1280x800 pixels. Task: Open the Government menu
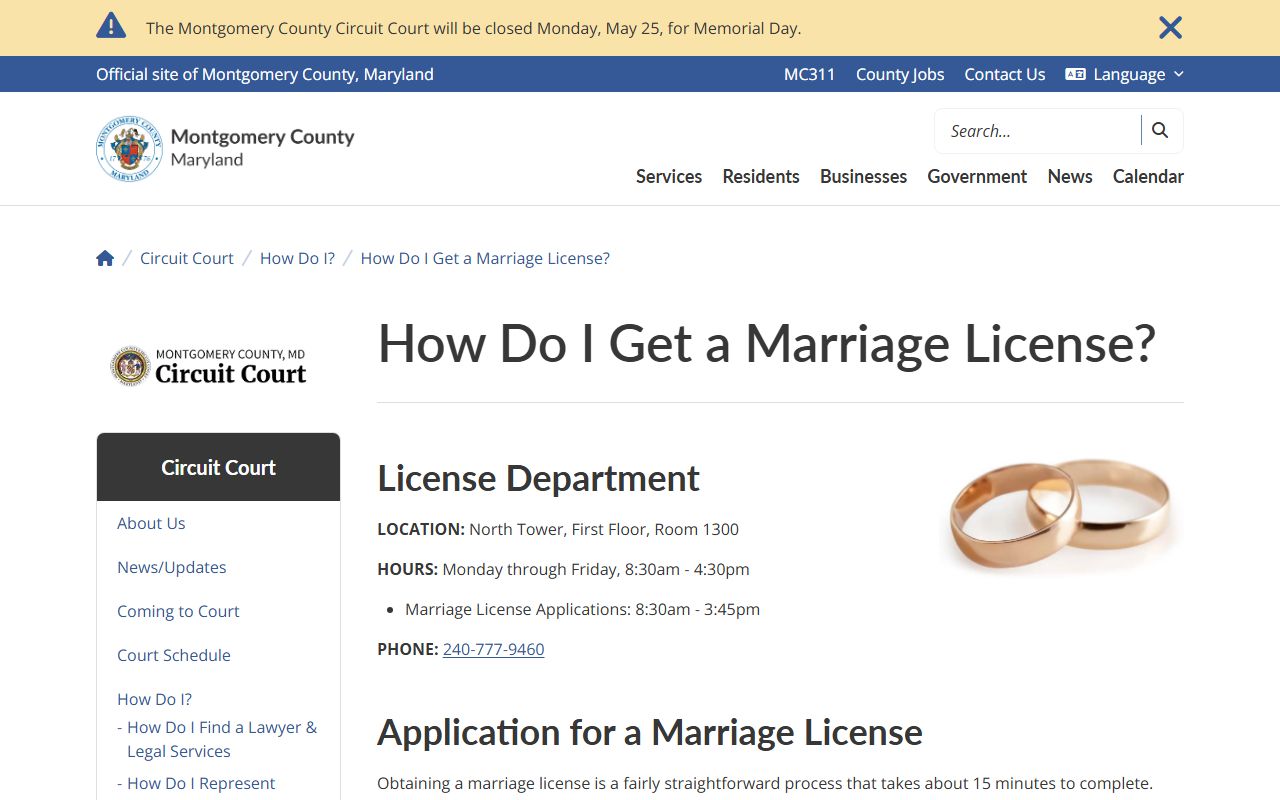[x=977, y=176]
